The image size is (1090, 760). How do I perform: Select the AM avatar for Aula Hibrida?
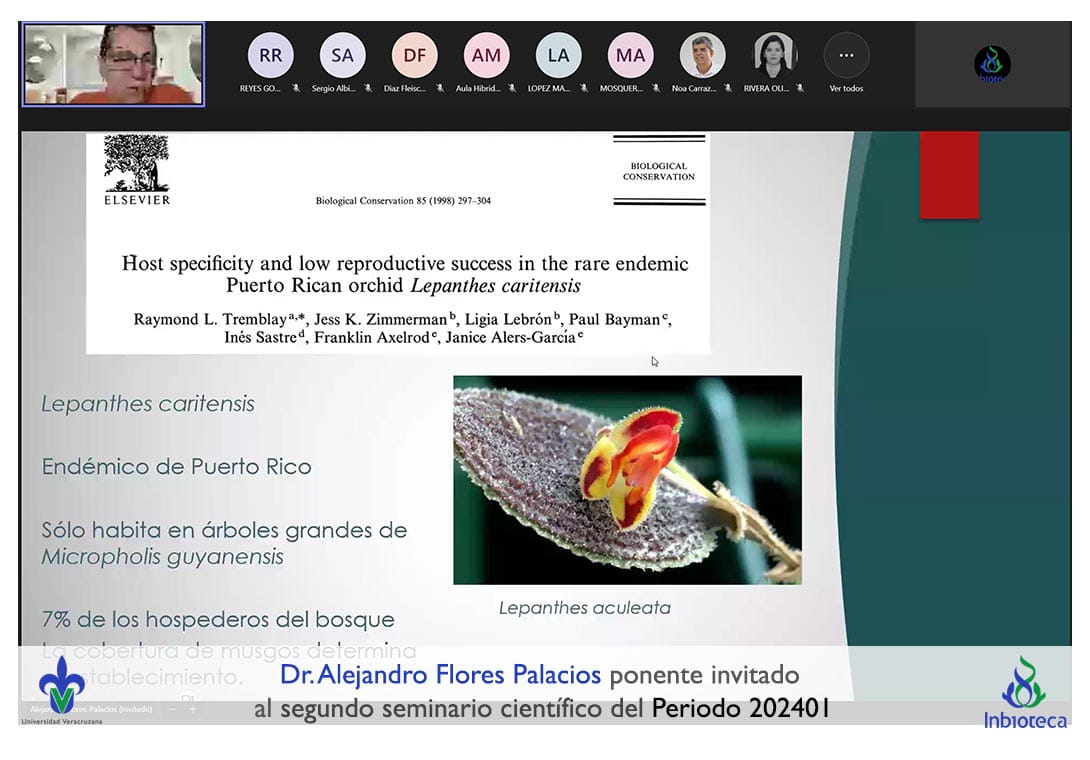click(487, 56)
